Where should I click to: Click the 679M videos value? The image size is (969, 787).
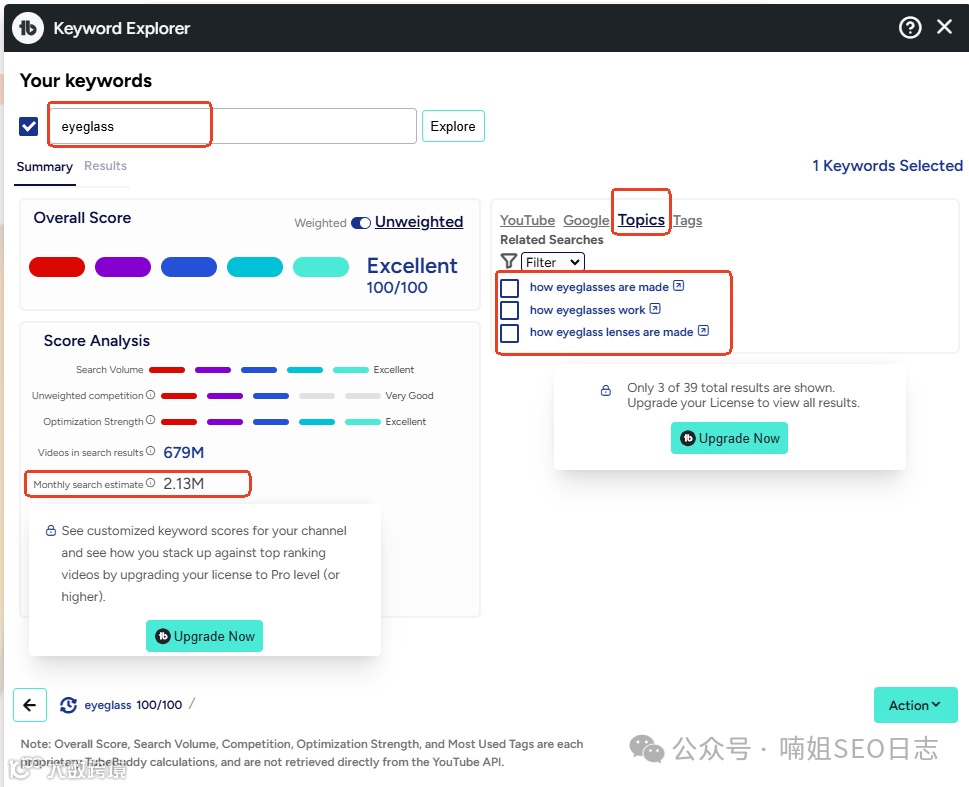pyautogui.click(x=184, y=453)
